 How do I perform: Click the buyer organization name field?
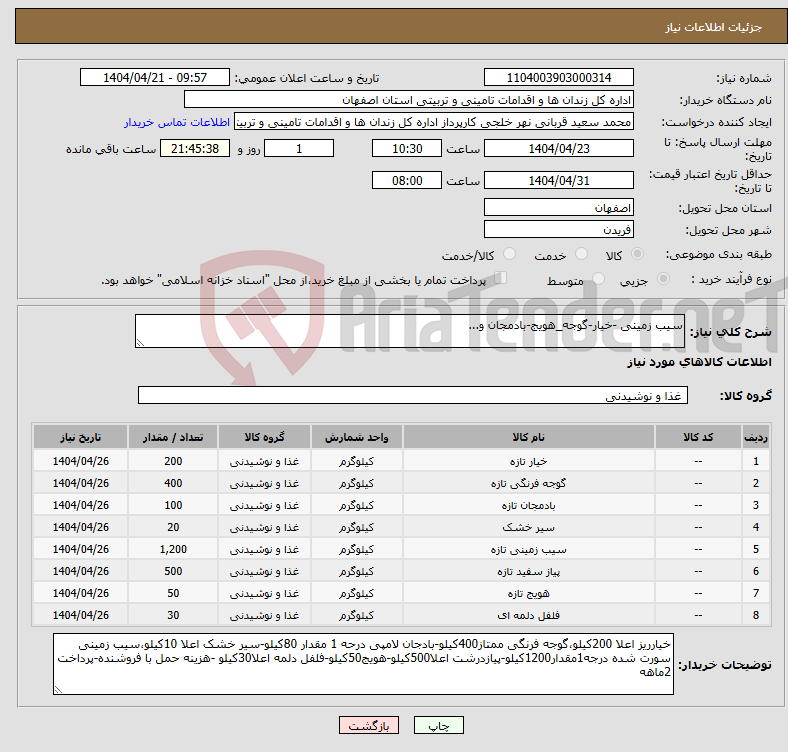(409, 100)
